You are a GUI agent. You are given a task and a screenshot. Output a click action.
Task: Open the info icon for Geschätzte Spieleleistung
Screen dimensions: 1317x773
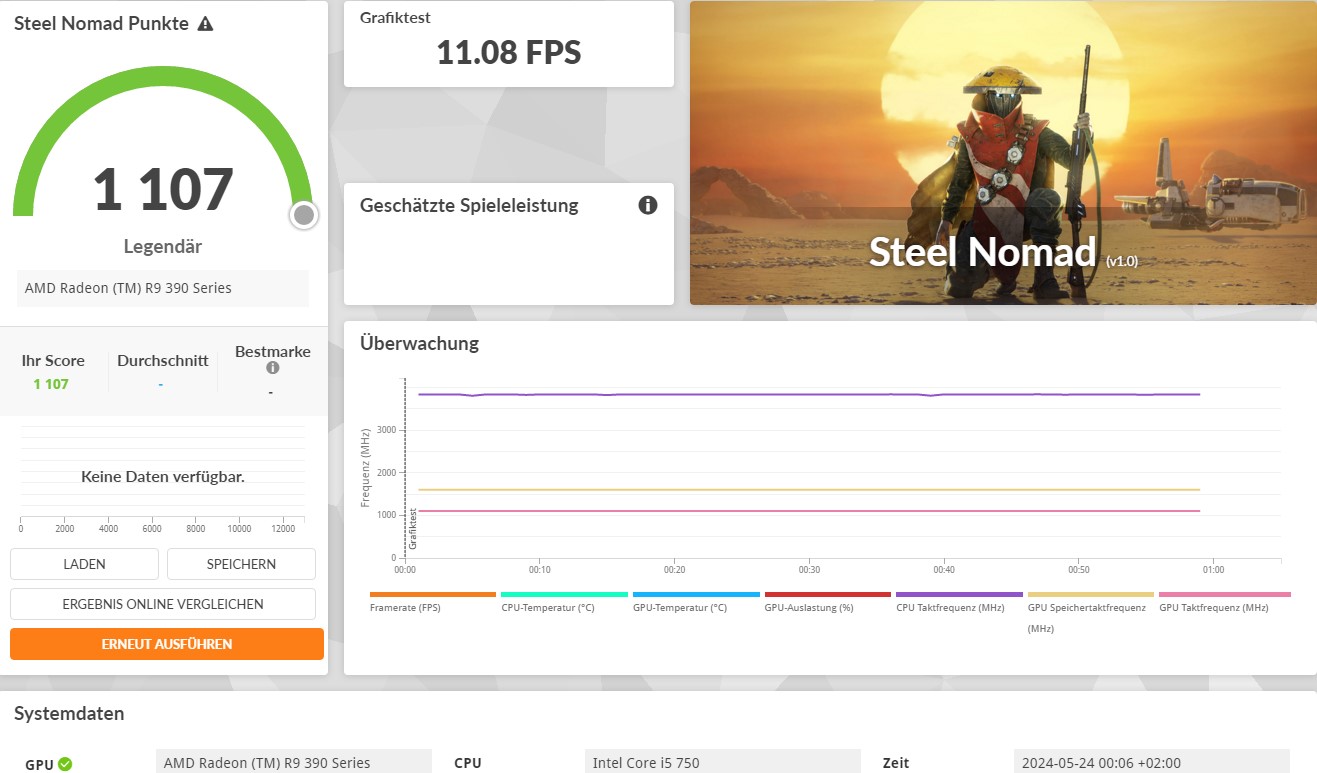(x=648, y=205)
